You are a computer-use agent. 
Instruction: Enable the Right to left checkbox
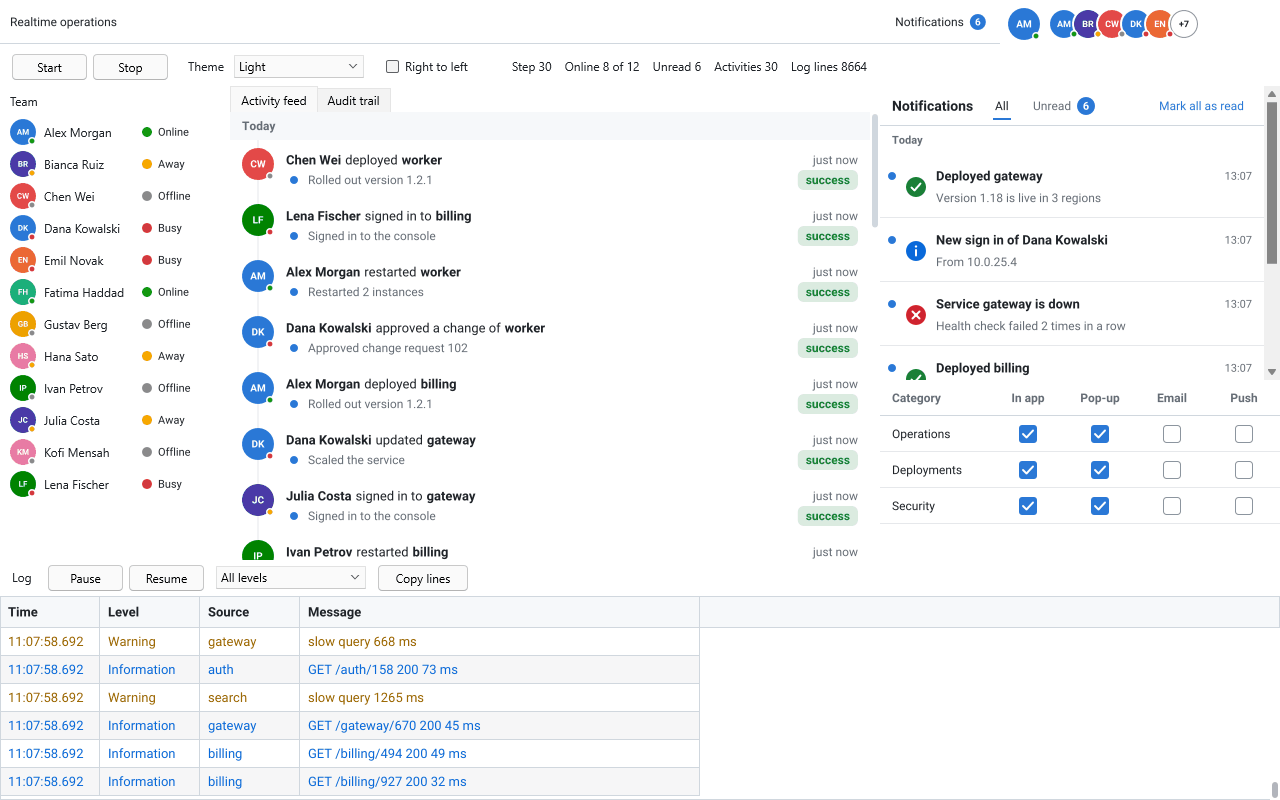pos(393,67)
